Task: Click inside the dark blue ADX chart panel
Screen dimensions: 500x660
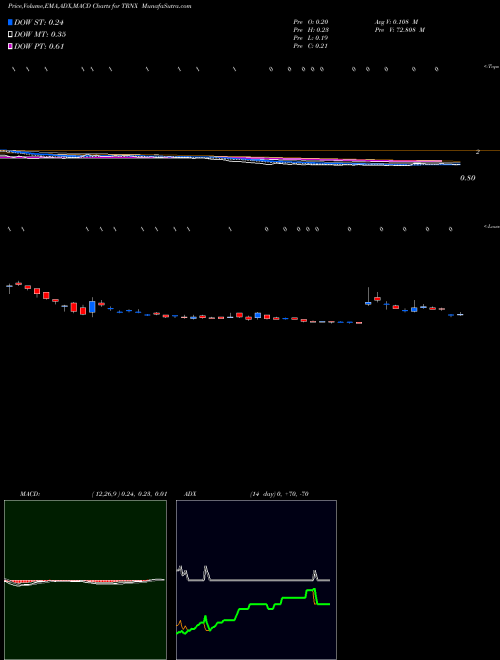Action: tap(256, 580)
